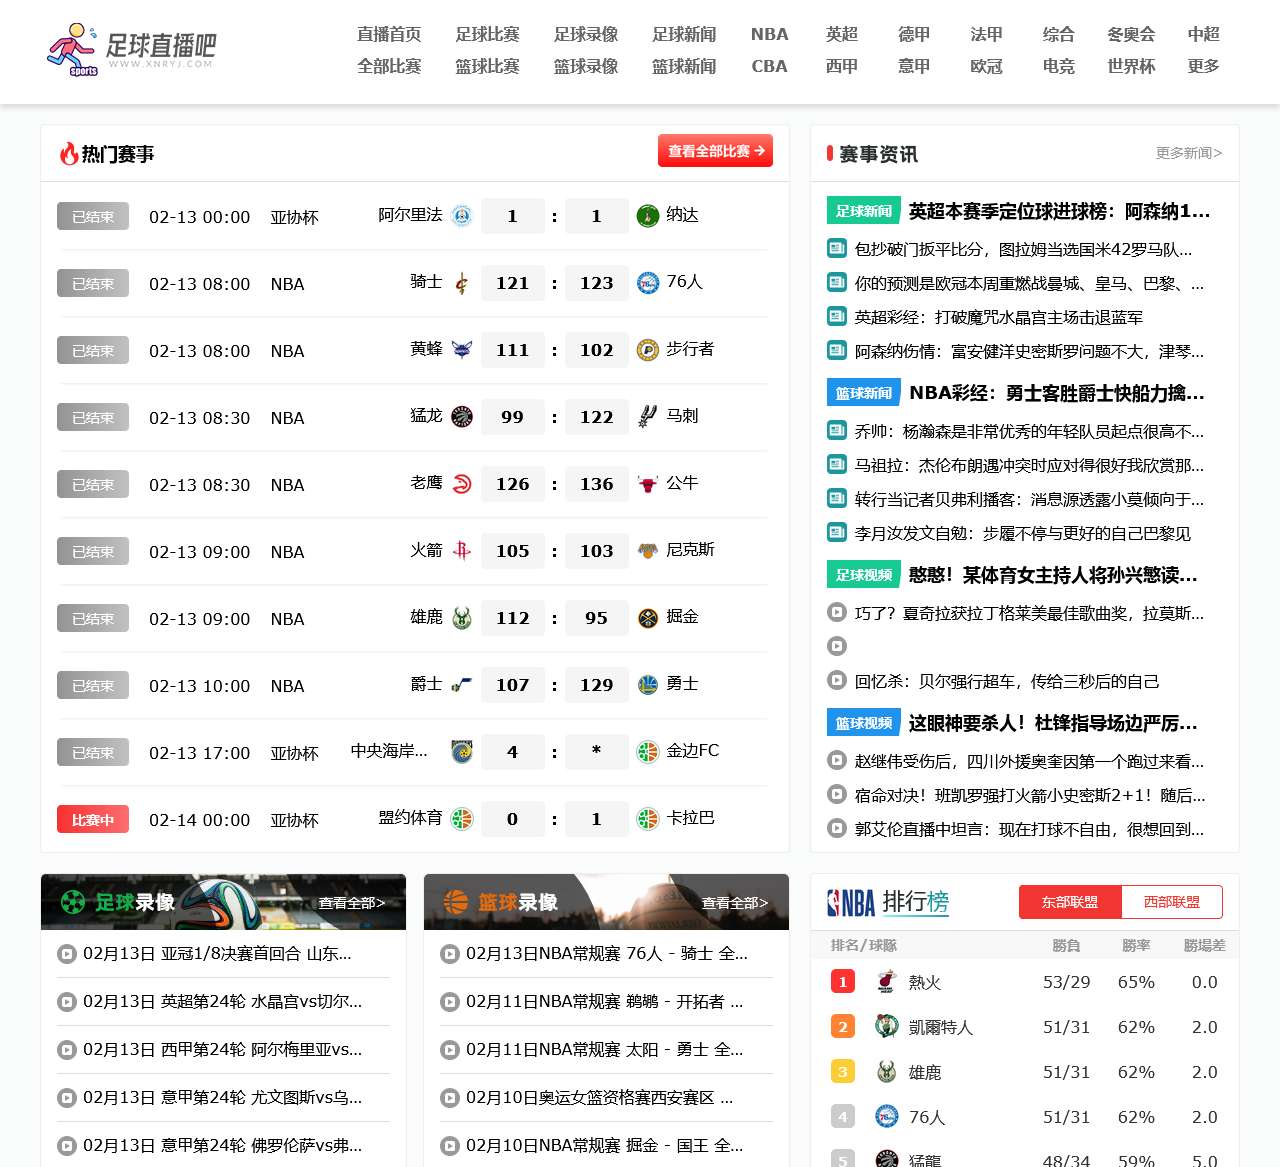Click the 查看全部比赛 button
The image size is (1280, 1167).
point(715,151)
